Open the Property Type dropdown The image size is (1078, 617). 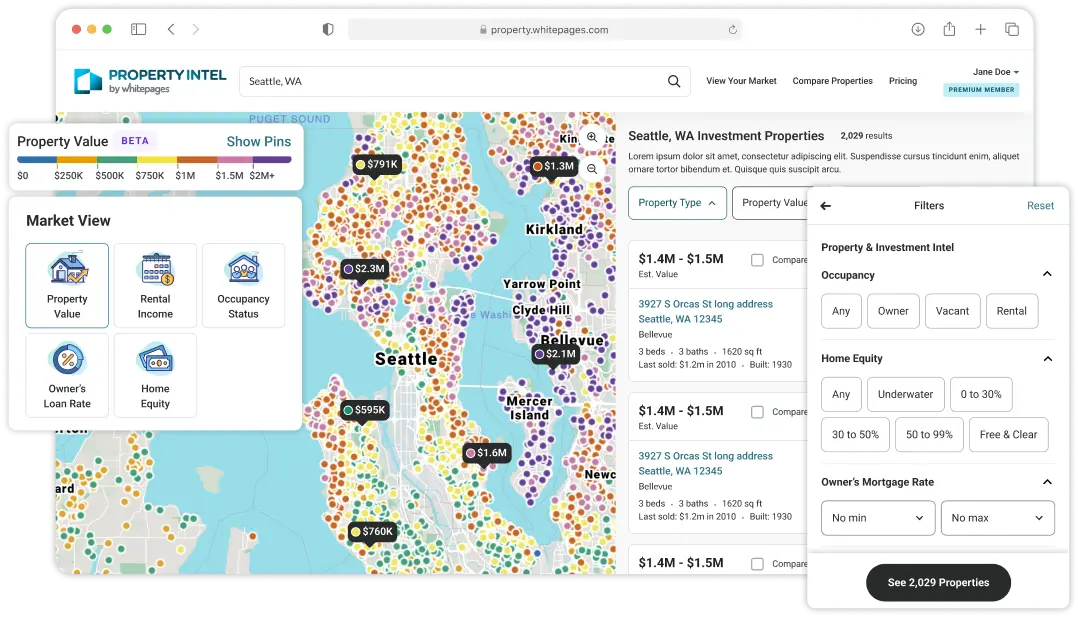[677, 203]
